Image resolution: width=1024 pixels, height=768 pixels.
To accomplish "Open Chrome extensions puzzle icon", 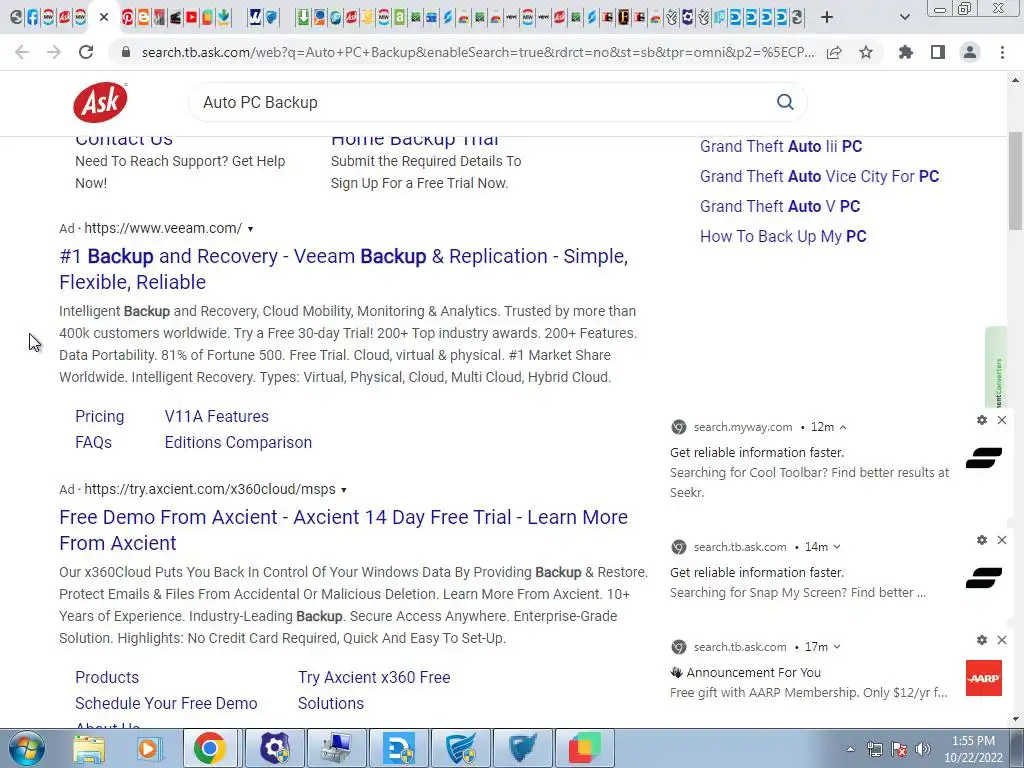I will (906, 52).
